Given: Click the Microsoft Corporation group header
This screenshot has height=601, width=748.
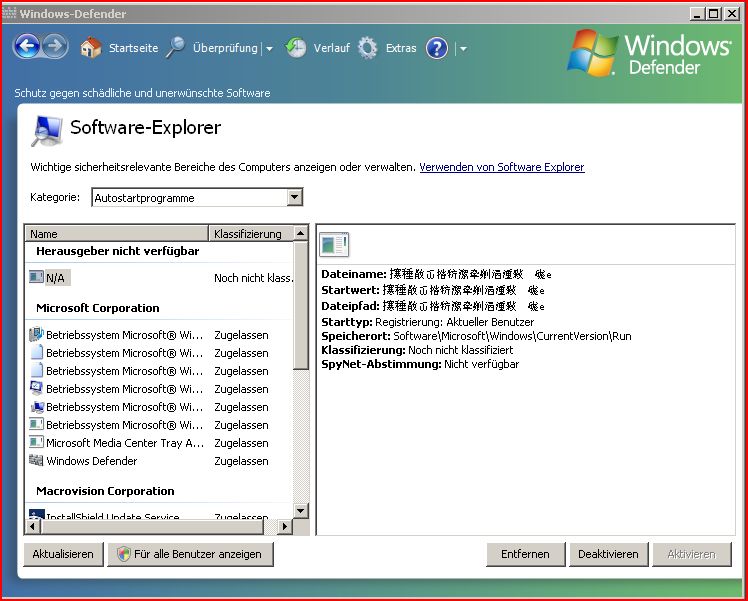Looking at the screenshot, I should point(98,308).
